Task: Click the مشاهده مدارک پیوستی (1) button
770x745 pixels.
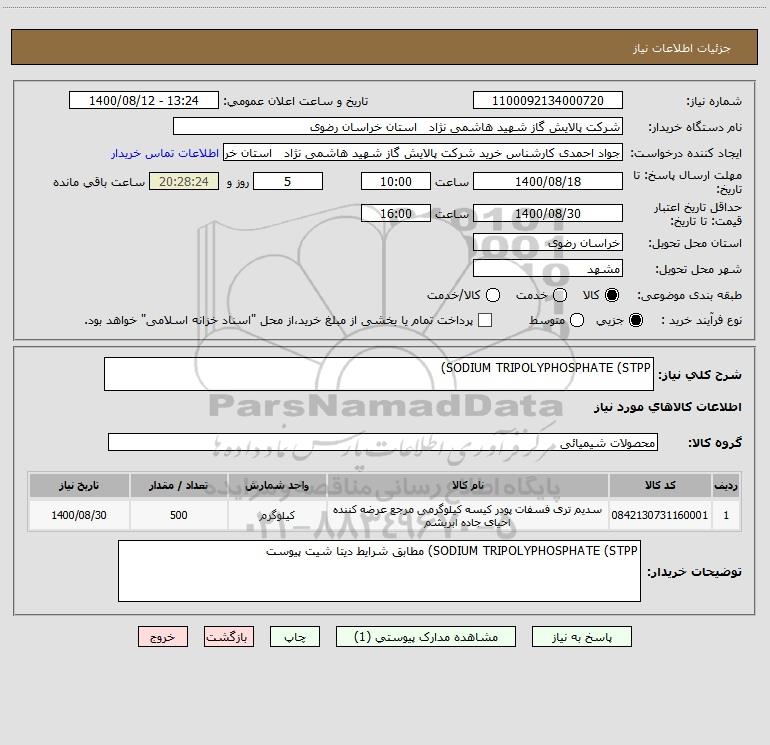Action: point(426,637)
